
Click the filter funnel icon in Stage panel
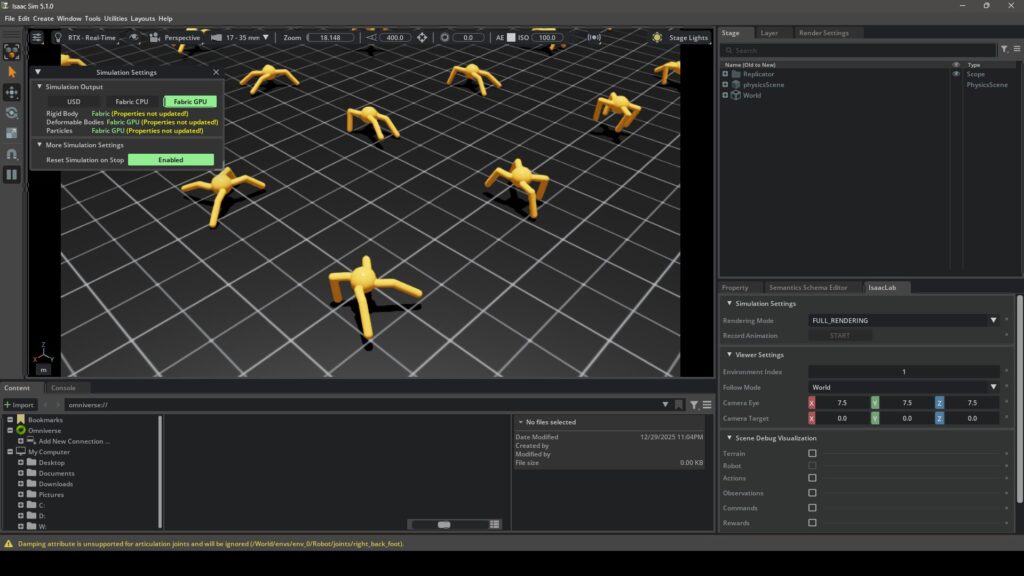click(x=1004, y=49)
